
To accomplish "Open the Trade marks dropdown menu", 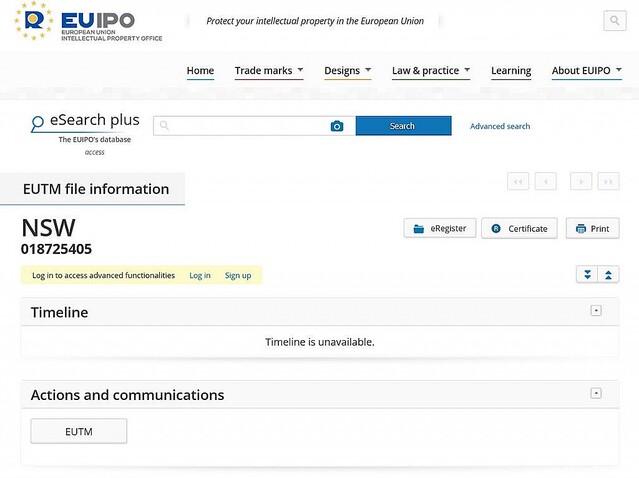I will [x=269, y=71].
